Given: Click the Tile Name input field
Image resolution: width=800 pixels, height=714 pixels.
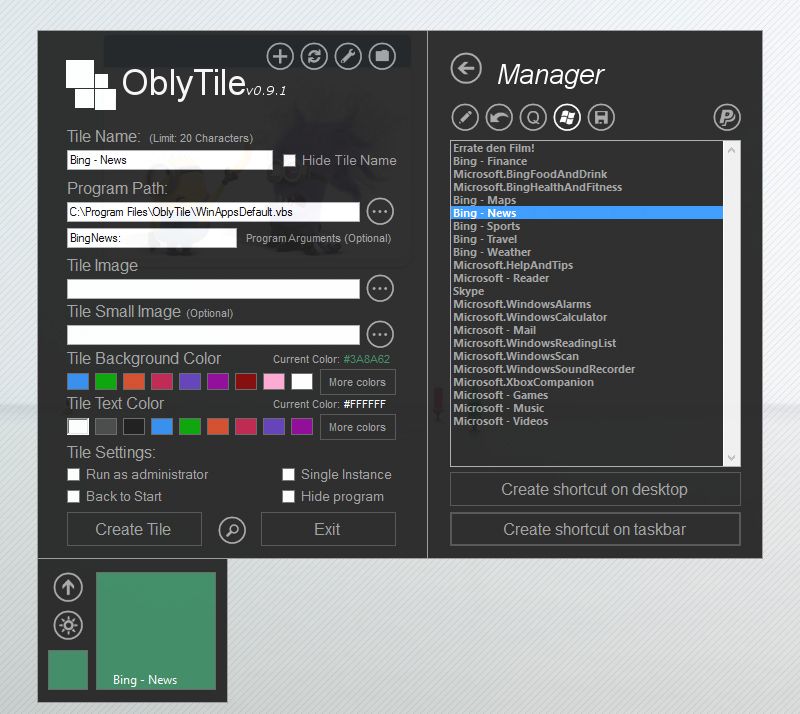Looking at the screenshot, I should click(x=169, y=160).
